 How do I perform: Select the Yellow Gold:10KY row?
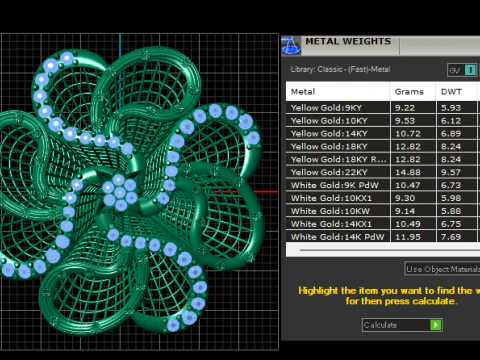point(383,121)
